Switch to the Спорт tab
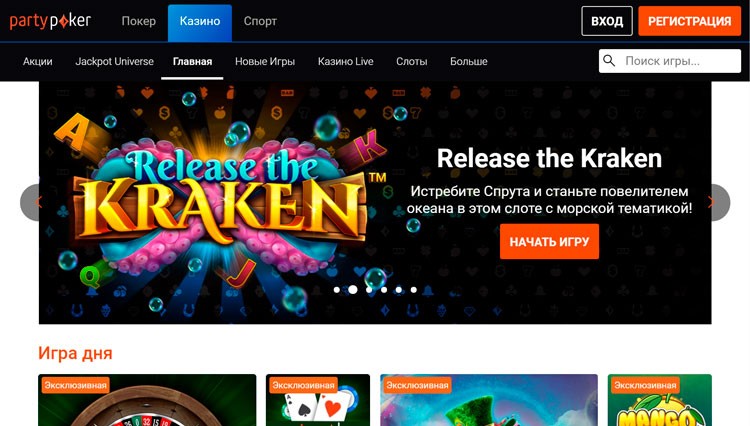Viewport: 750px width, 426px height. (x=260, y=21)
